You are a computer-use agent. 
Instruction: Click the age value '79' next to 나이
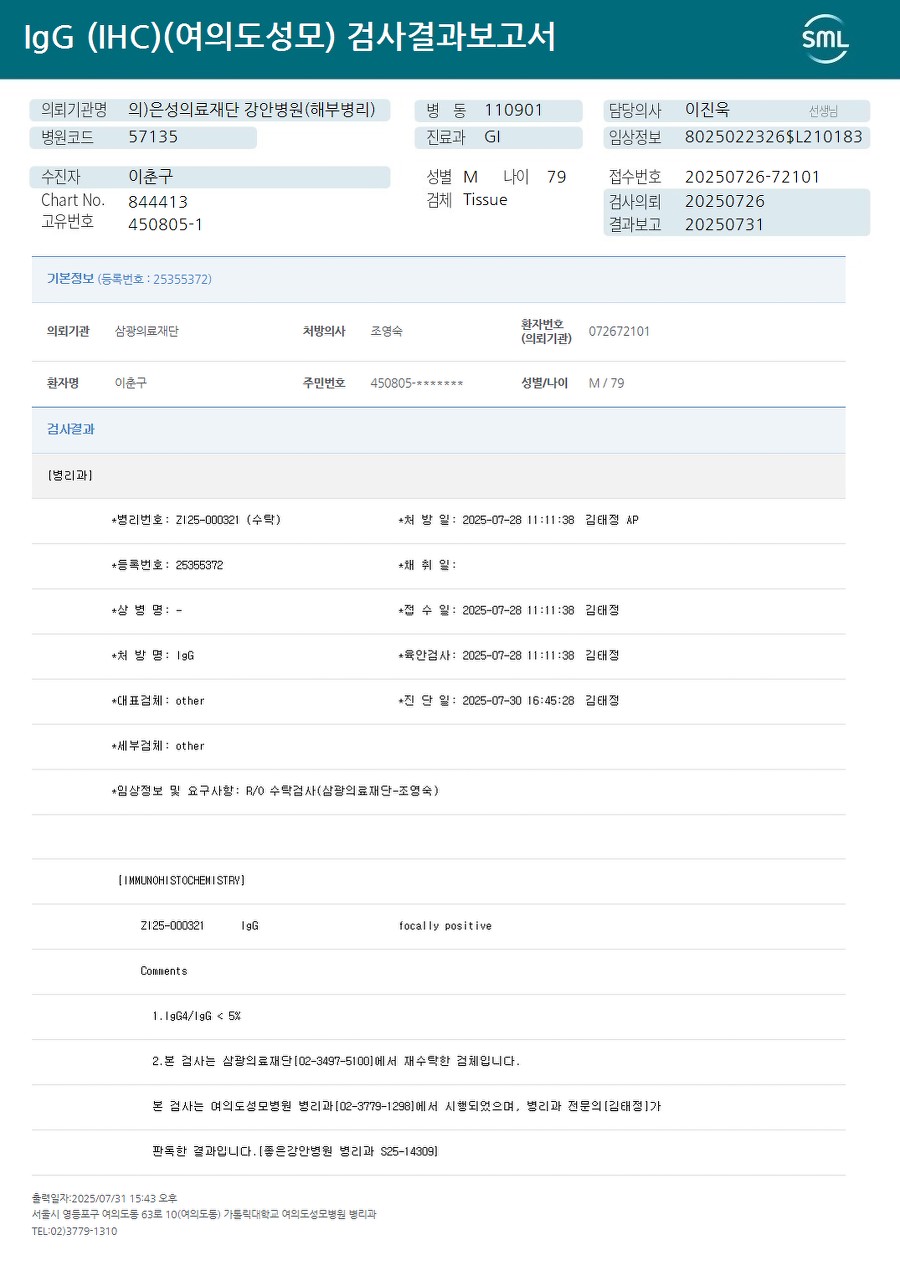(557, 177)
